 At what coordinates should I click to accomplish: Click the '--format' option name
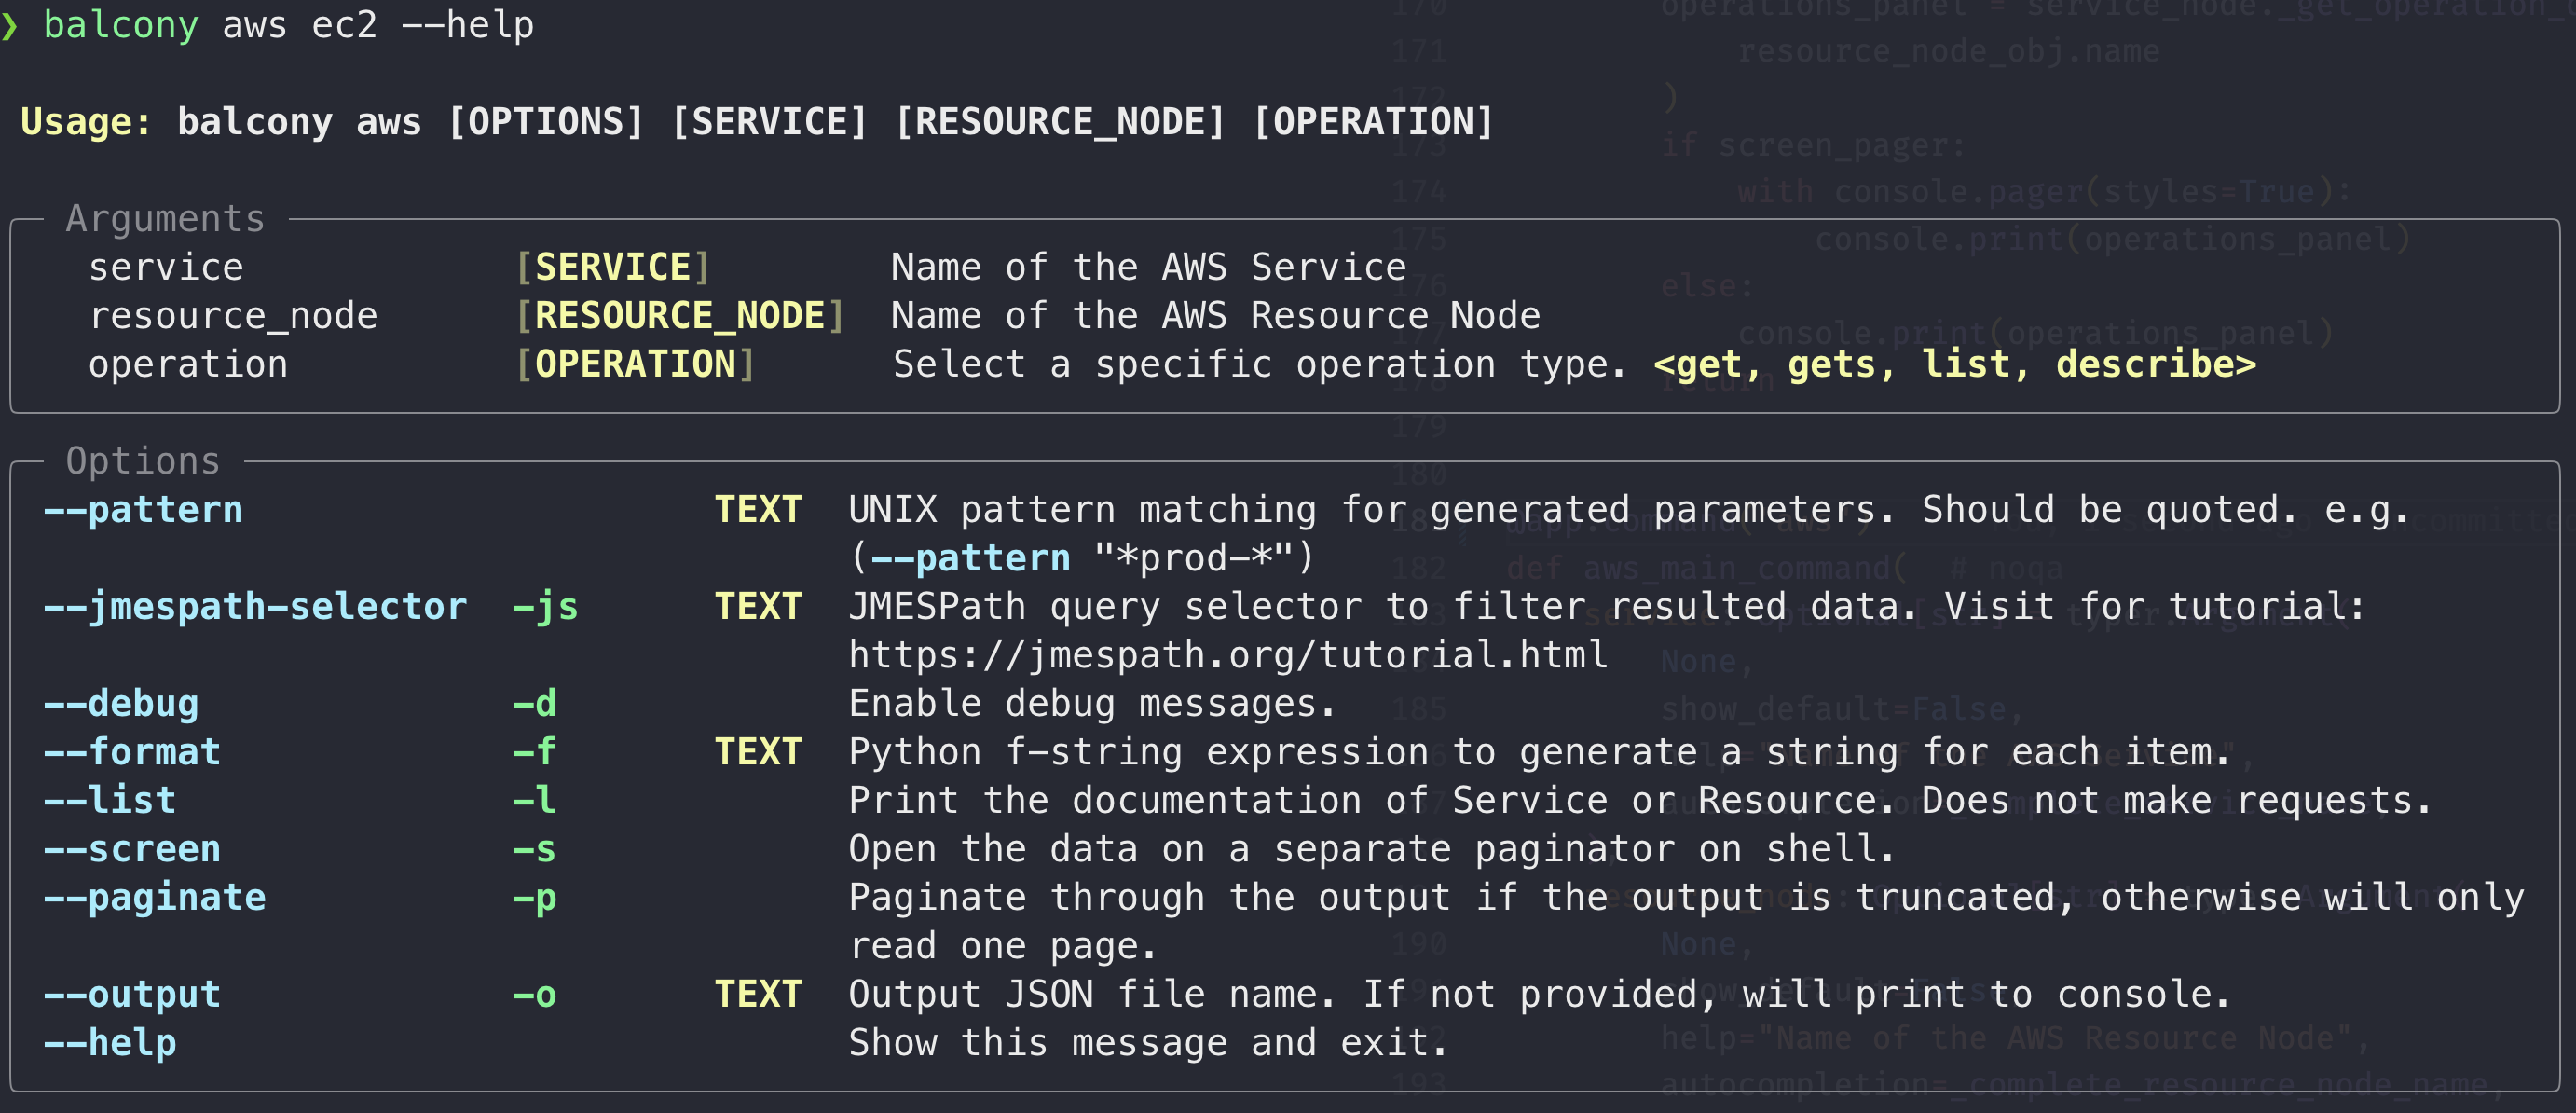coord(132,752)
